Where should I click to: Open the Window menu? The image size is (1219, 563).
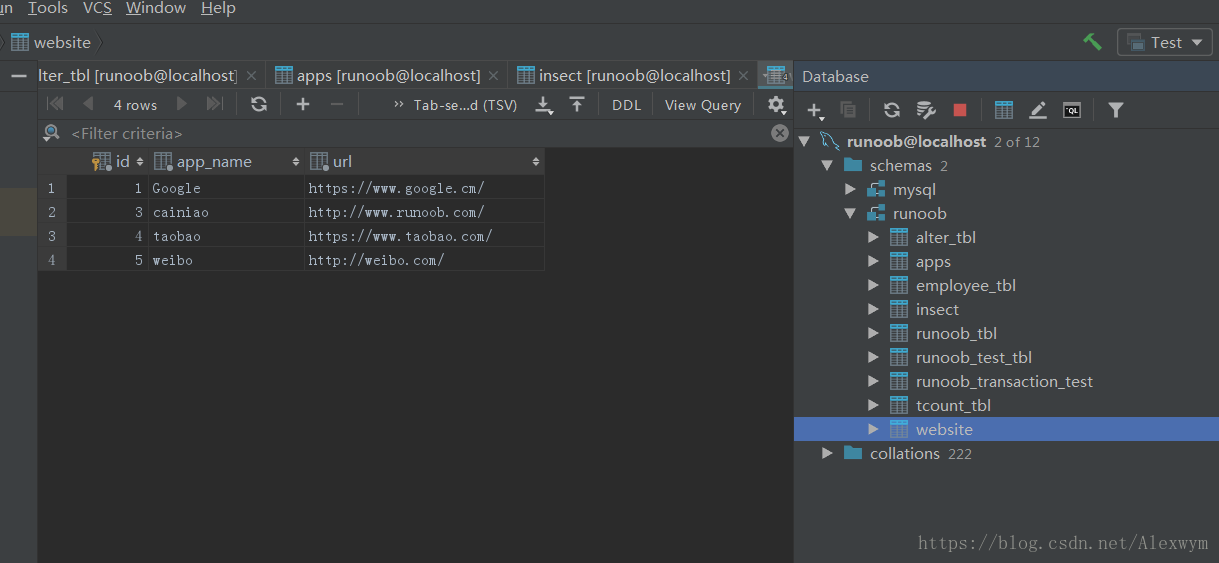point(155,8)
